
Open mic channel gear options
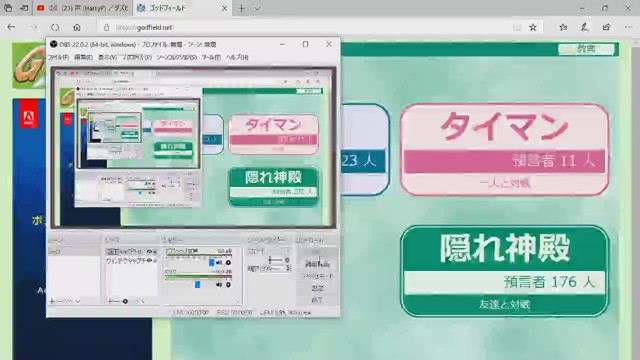(x=228, y=284)
